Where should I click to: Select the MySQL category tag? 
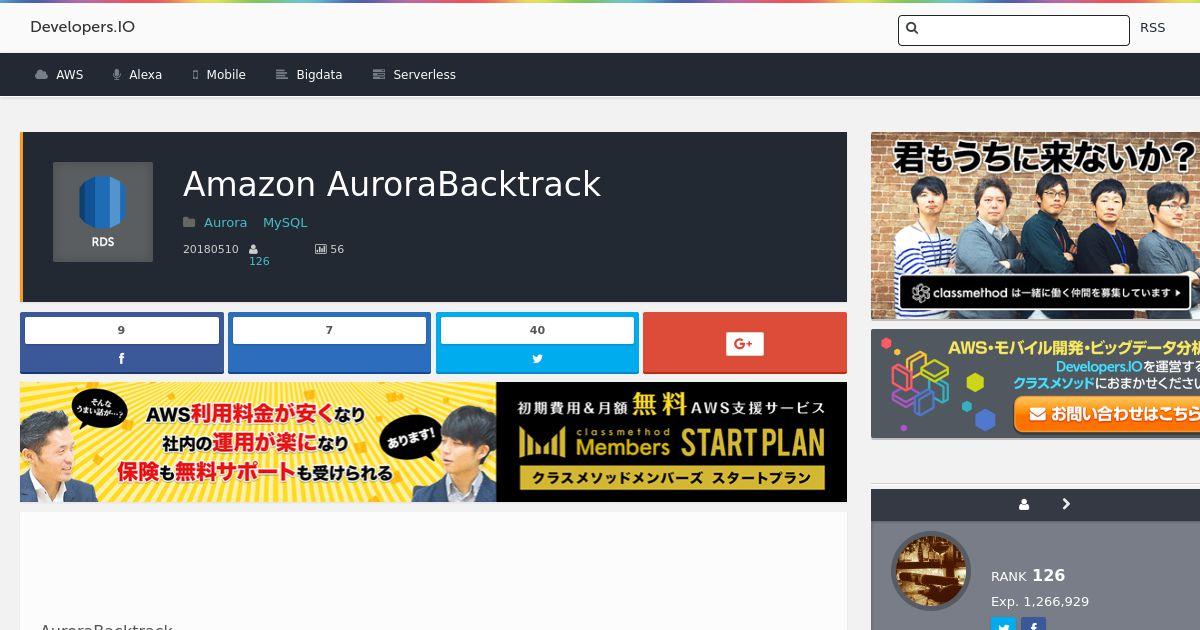click(285, 222)
